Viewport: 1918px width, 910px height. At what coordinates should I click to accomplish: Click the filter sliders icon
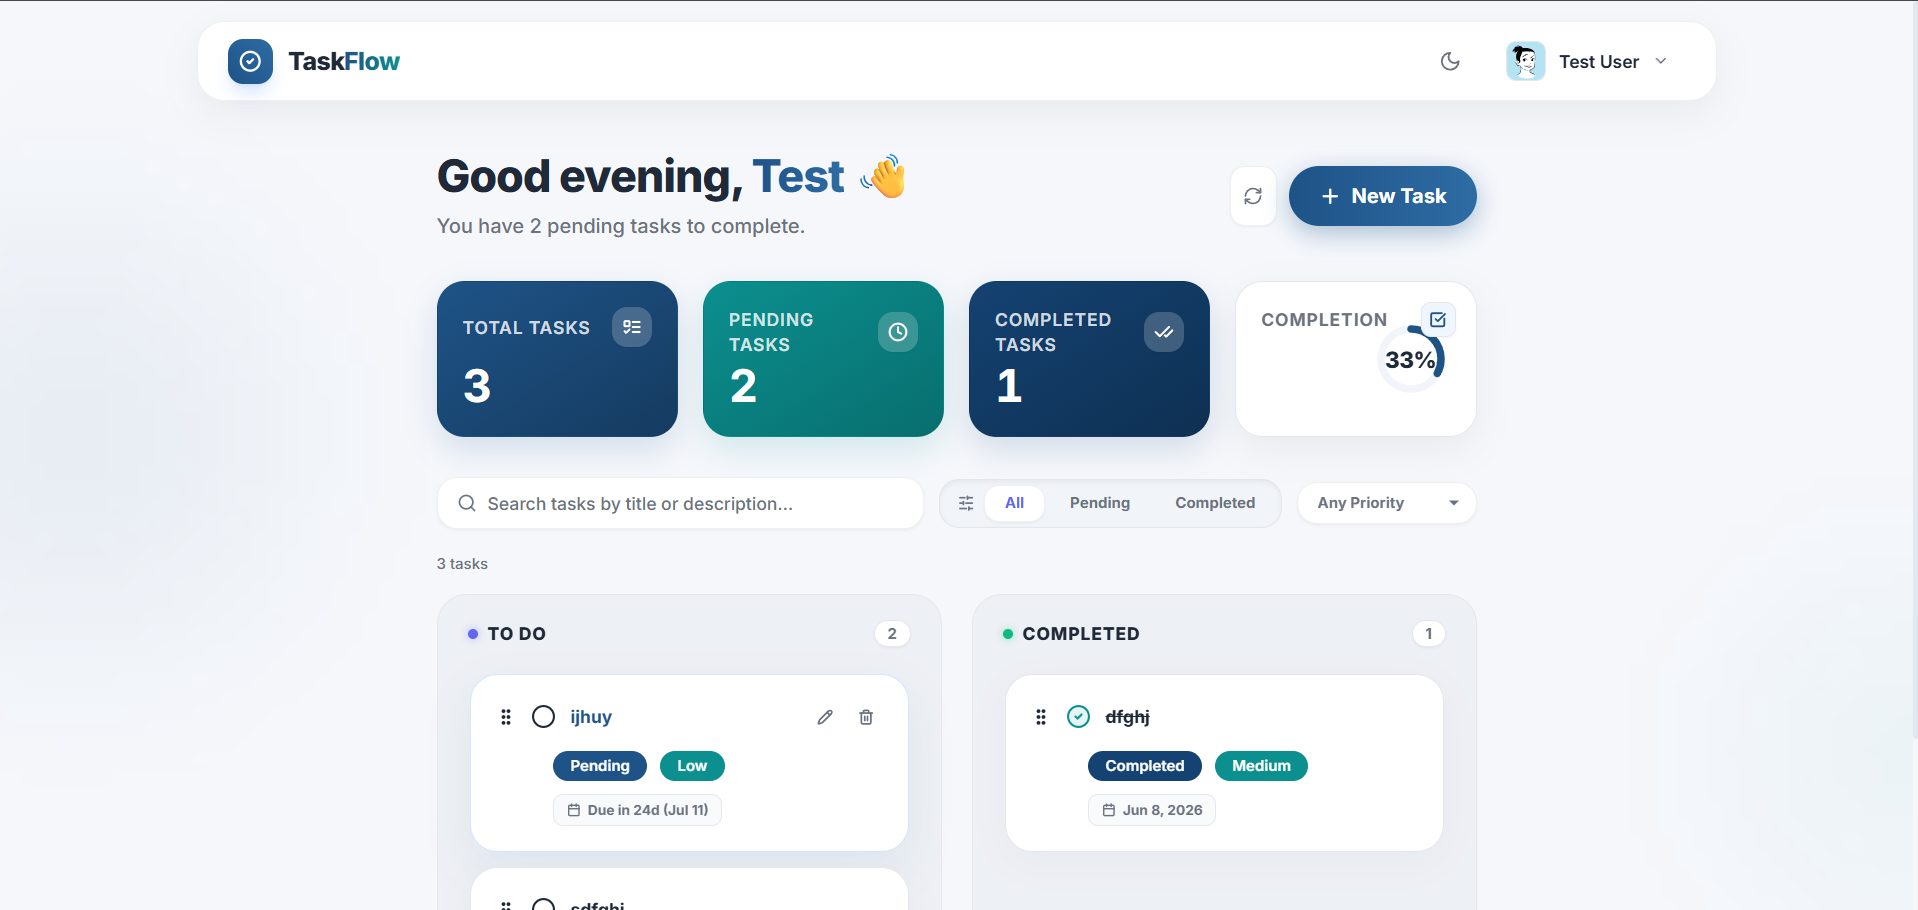tap(966, 503)
